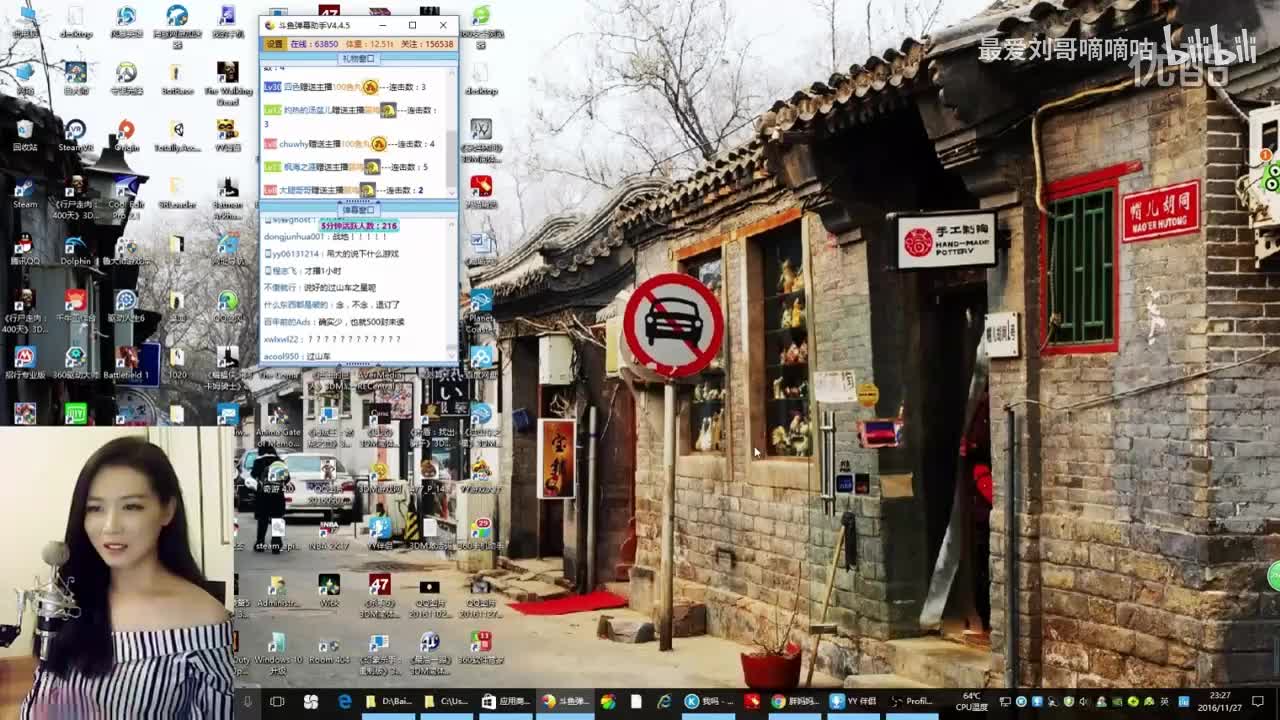Launch the YY伴侣 desktop shortcut

[x=380, y=533]
